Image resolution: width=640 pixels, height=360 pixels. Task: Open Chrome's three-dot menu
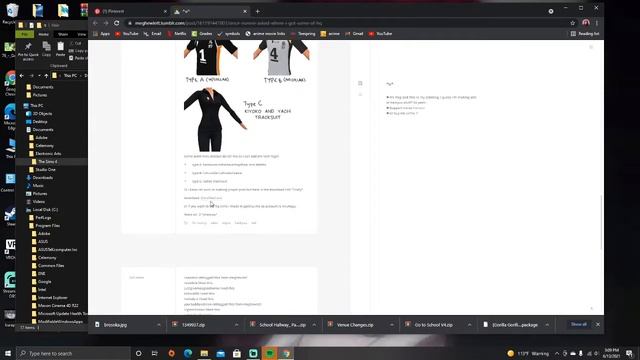click(597, 23)
